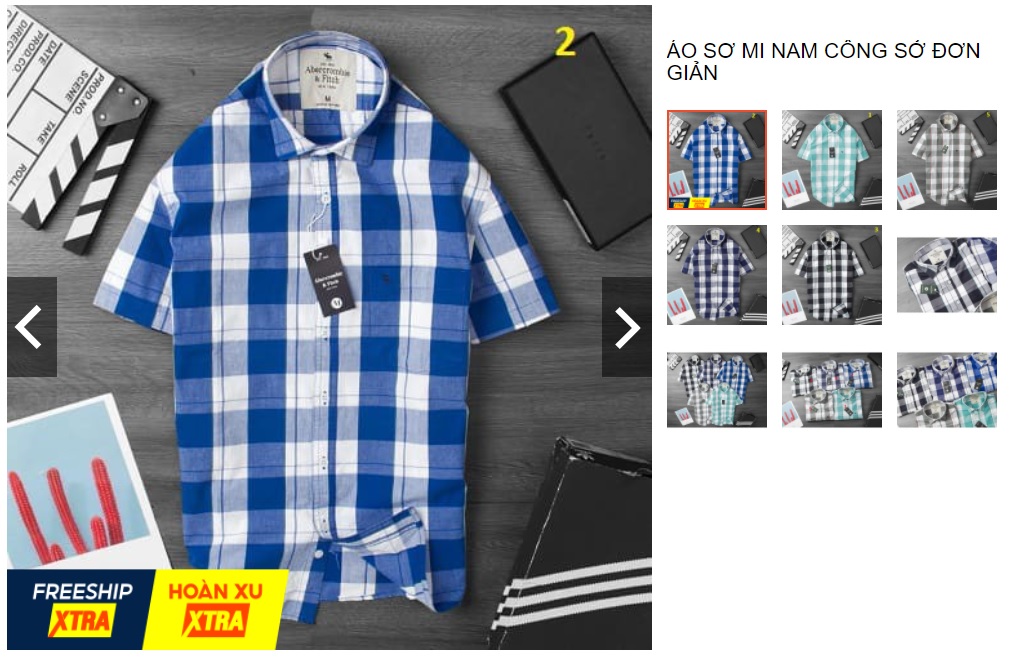
Task: Click the black hang tag on shirt
Action: click(330, 280)
